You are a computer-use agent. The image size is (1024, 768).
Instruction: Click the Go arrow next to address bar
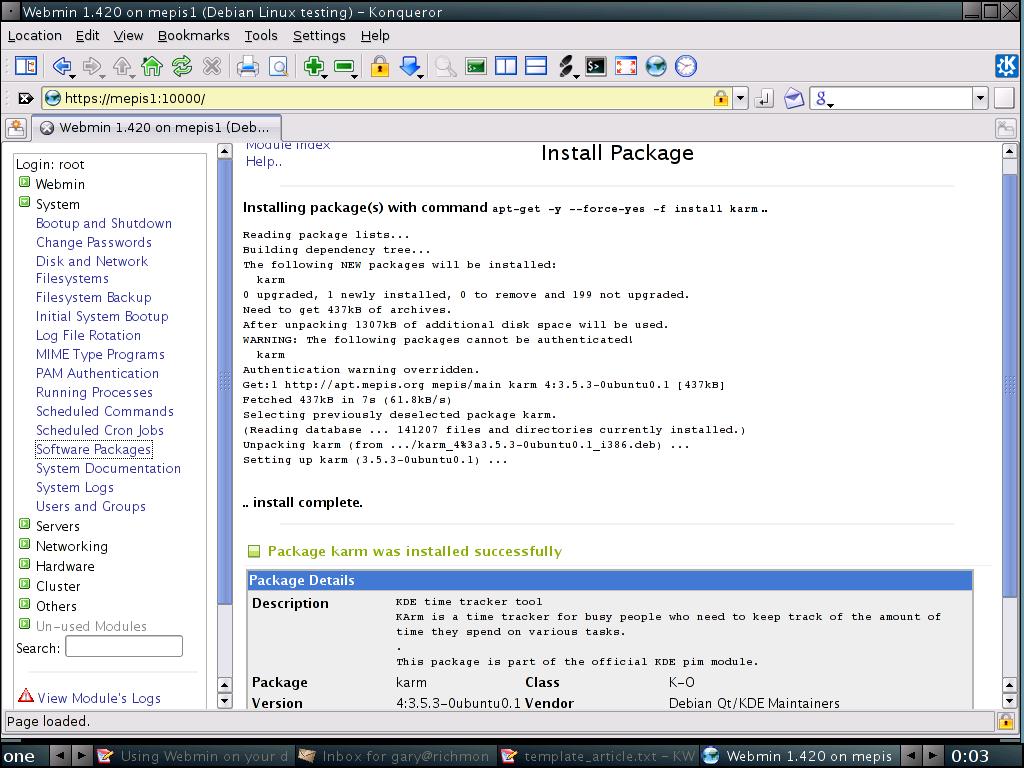(x=763, y=99)
